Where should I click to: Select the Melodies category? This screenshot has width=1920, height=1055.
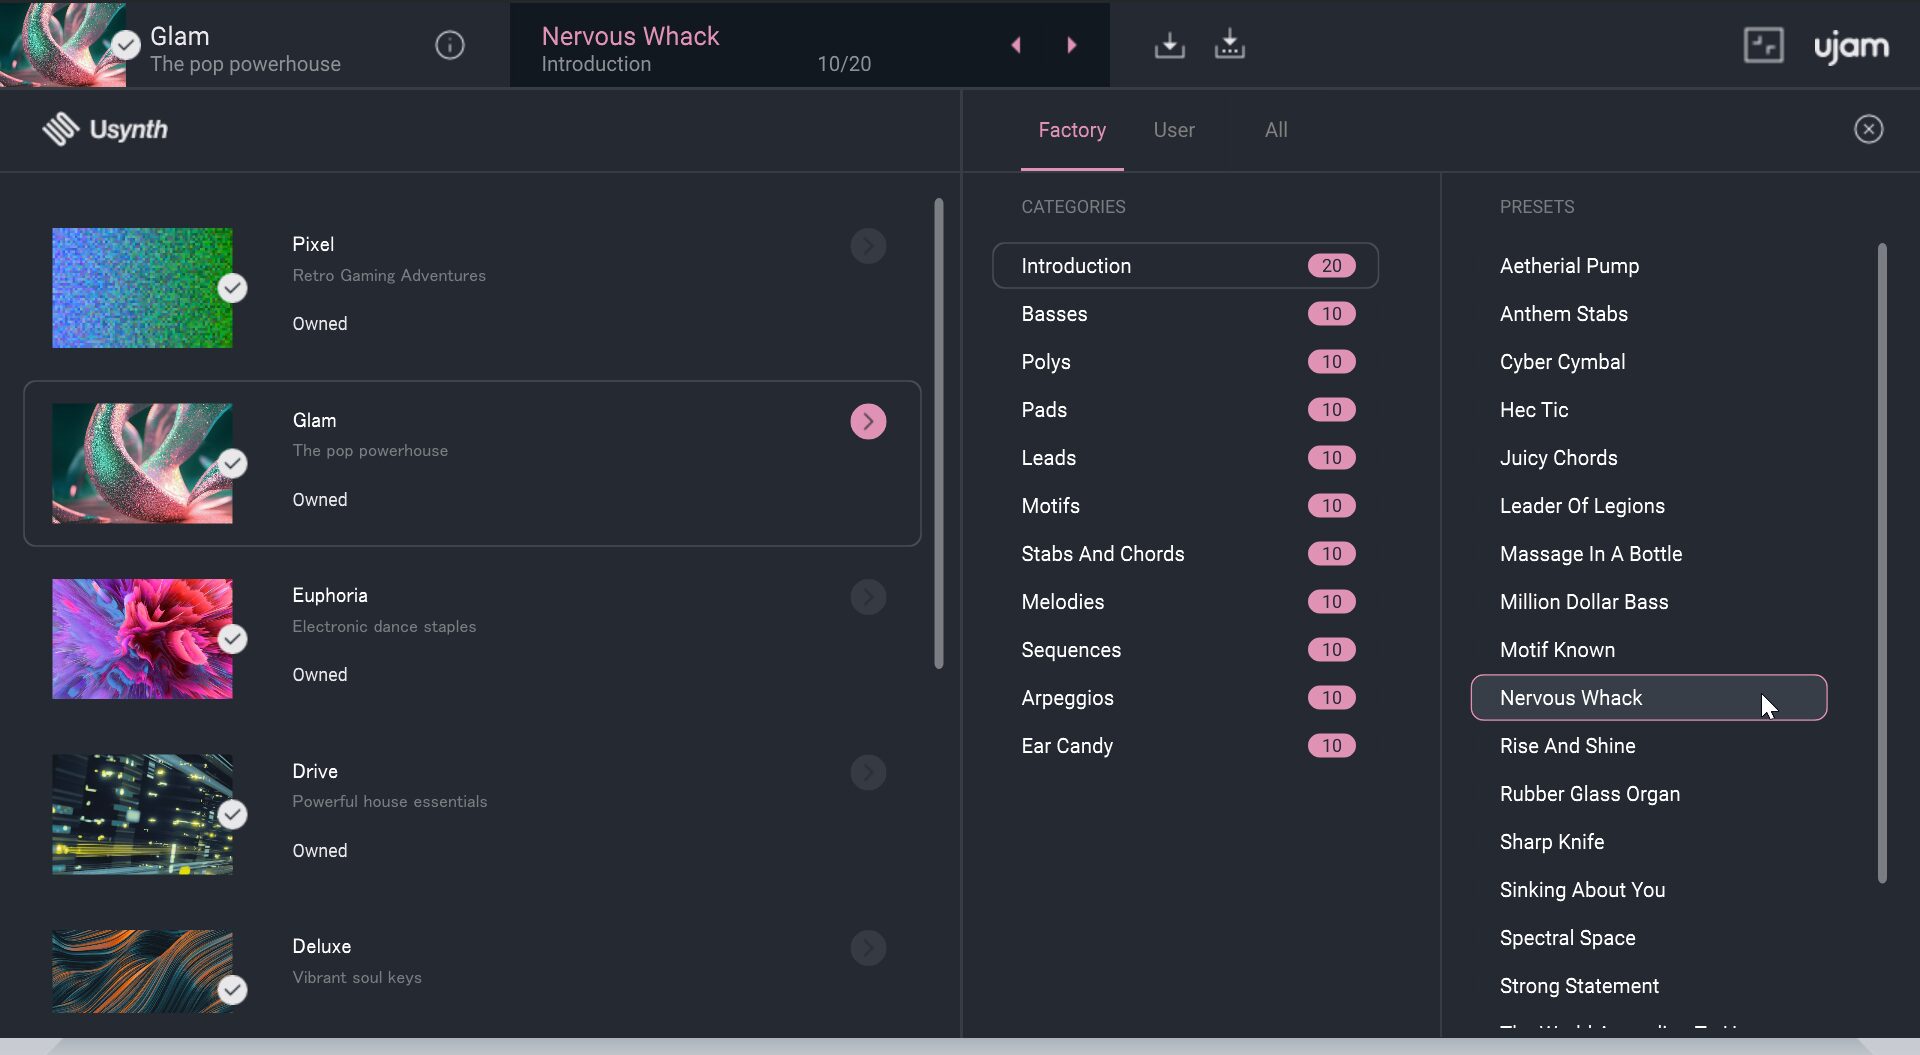pyautogui.click(x=1185, y=602)
